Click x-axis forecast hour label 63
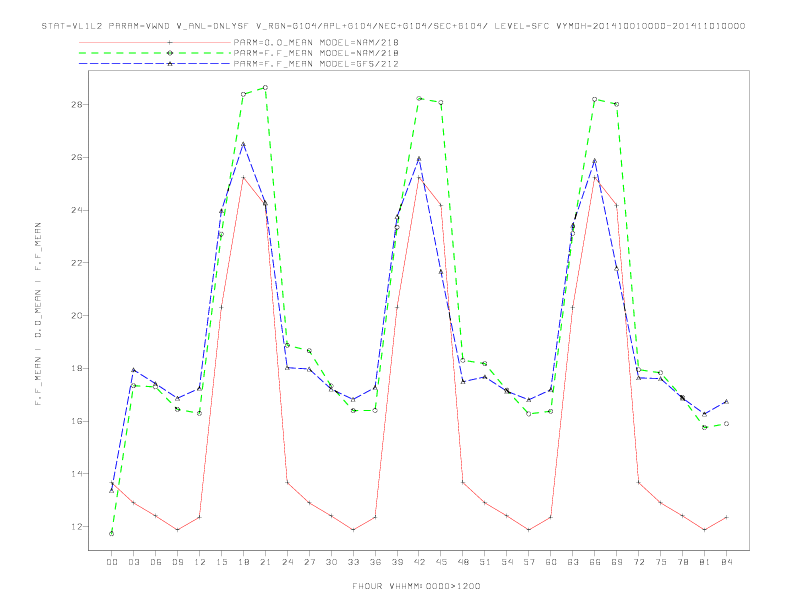 (x=573, y=562)
